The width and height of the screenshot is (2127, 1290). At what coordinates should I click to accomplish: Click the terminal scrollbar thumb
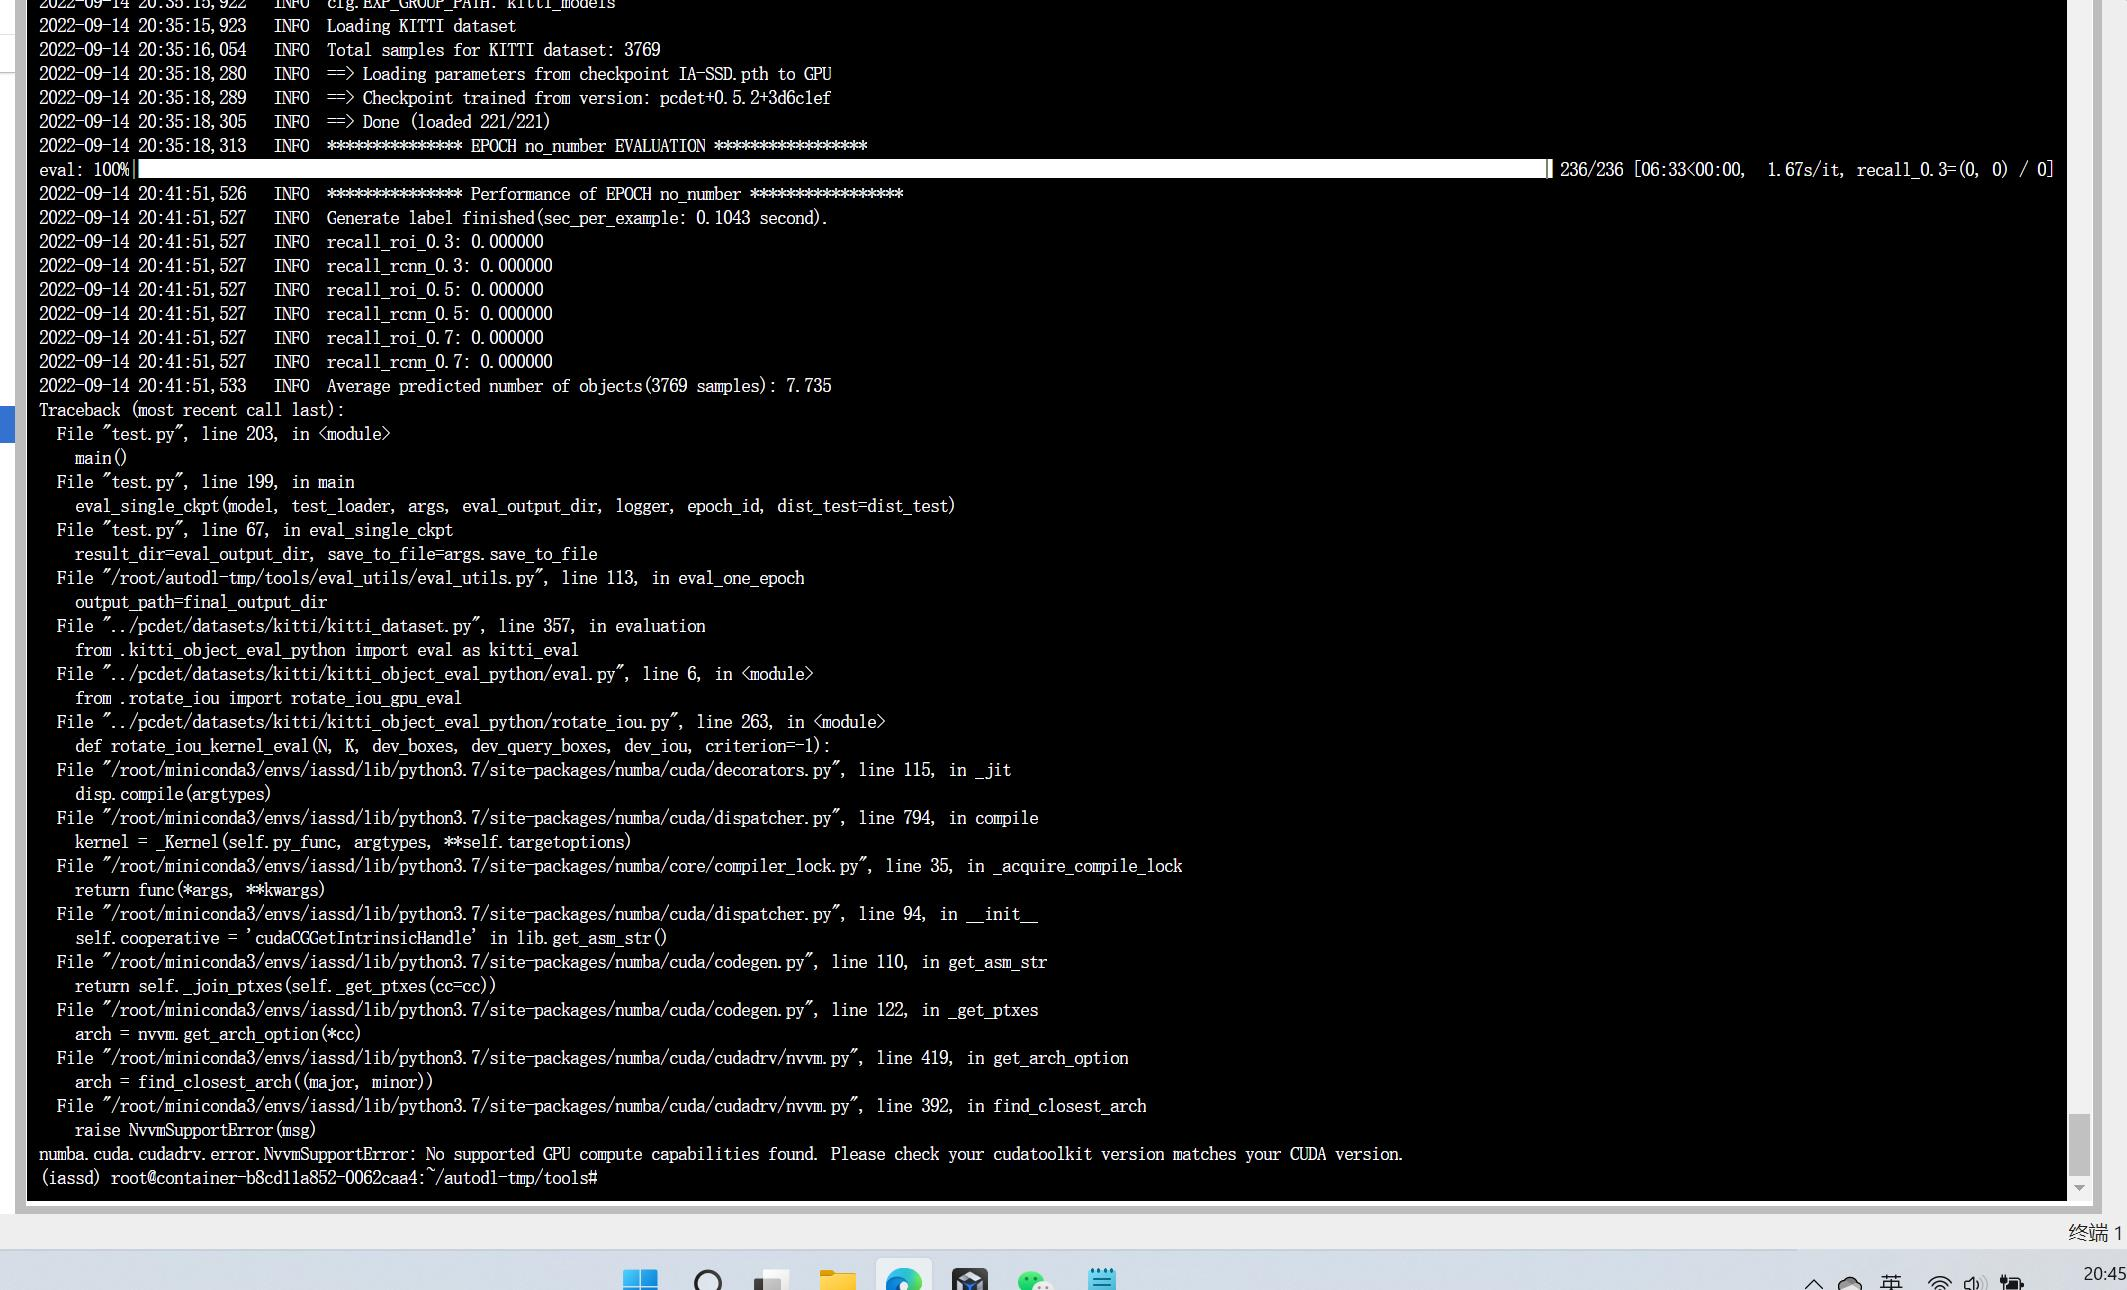[2079, 1144]
